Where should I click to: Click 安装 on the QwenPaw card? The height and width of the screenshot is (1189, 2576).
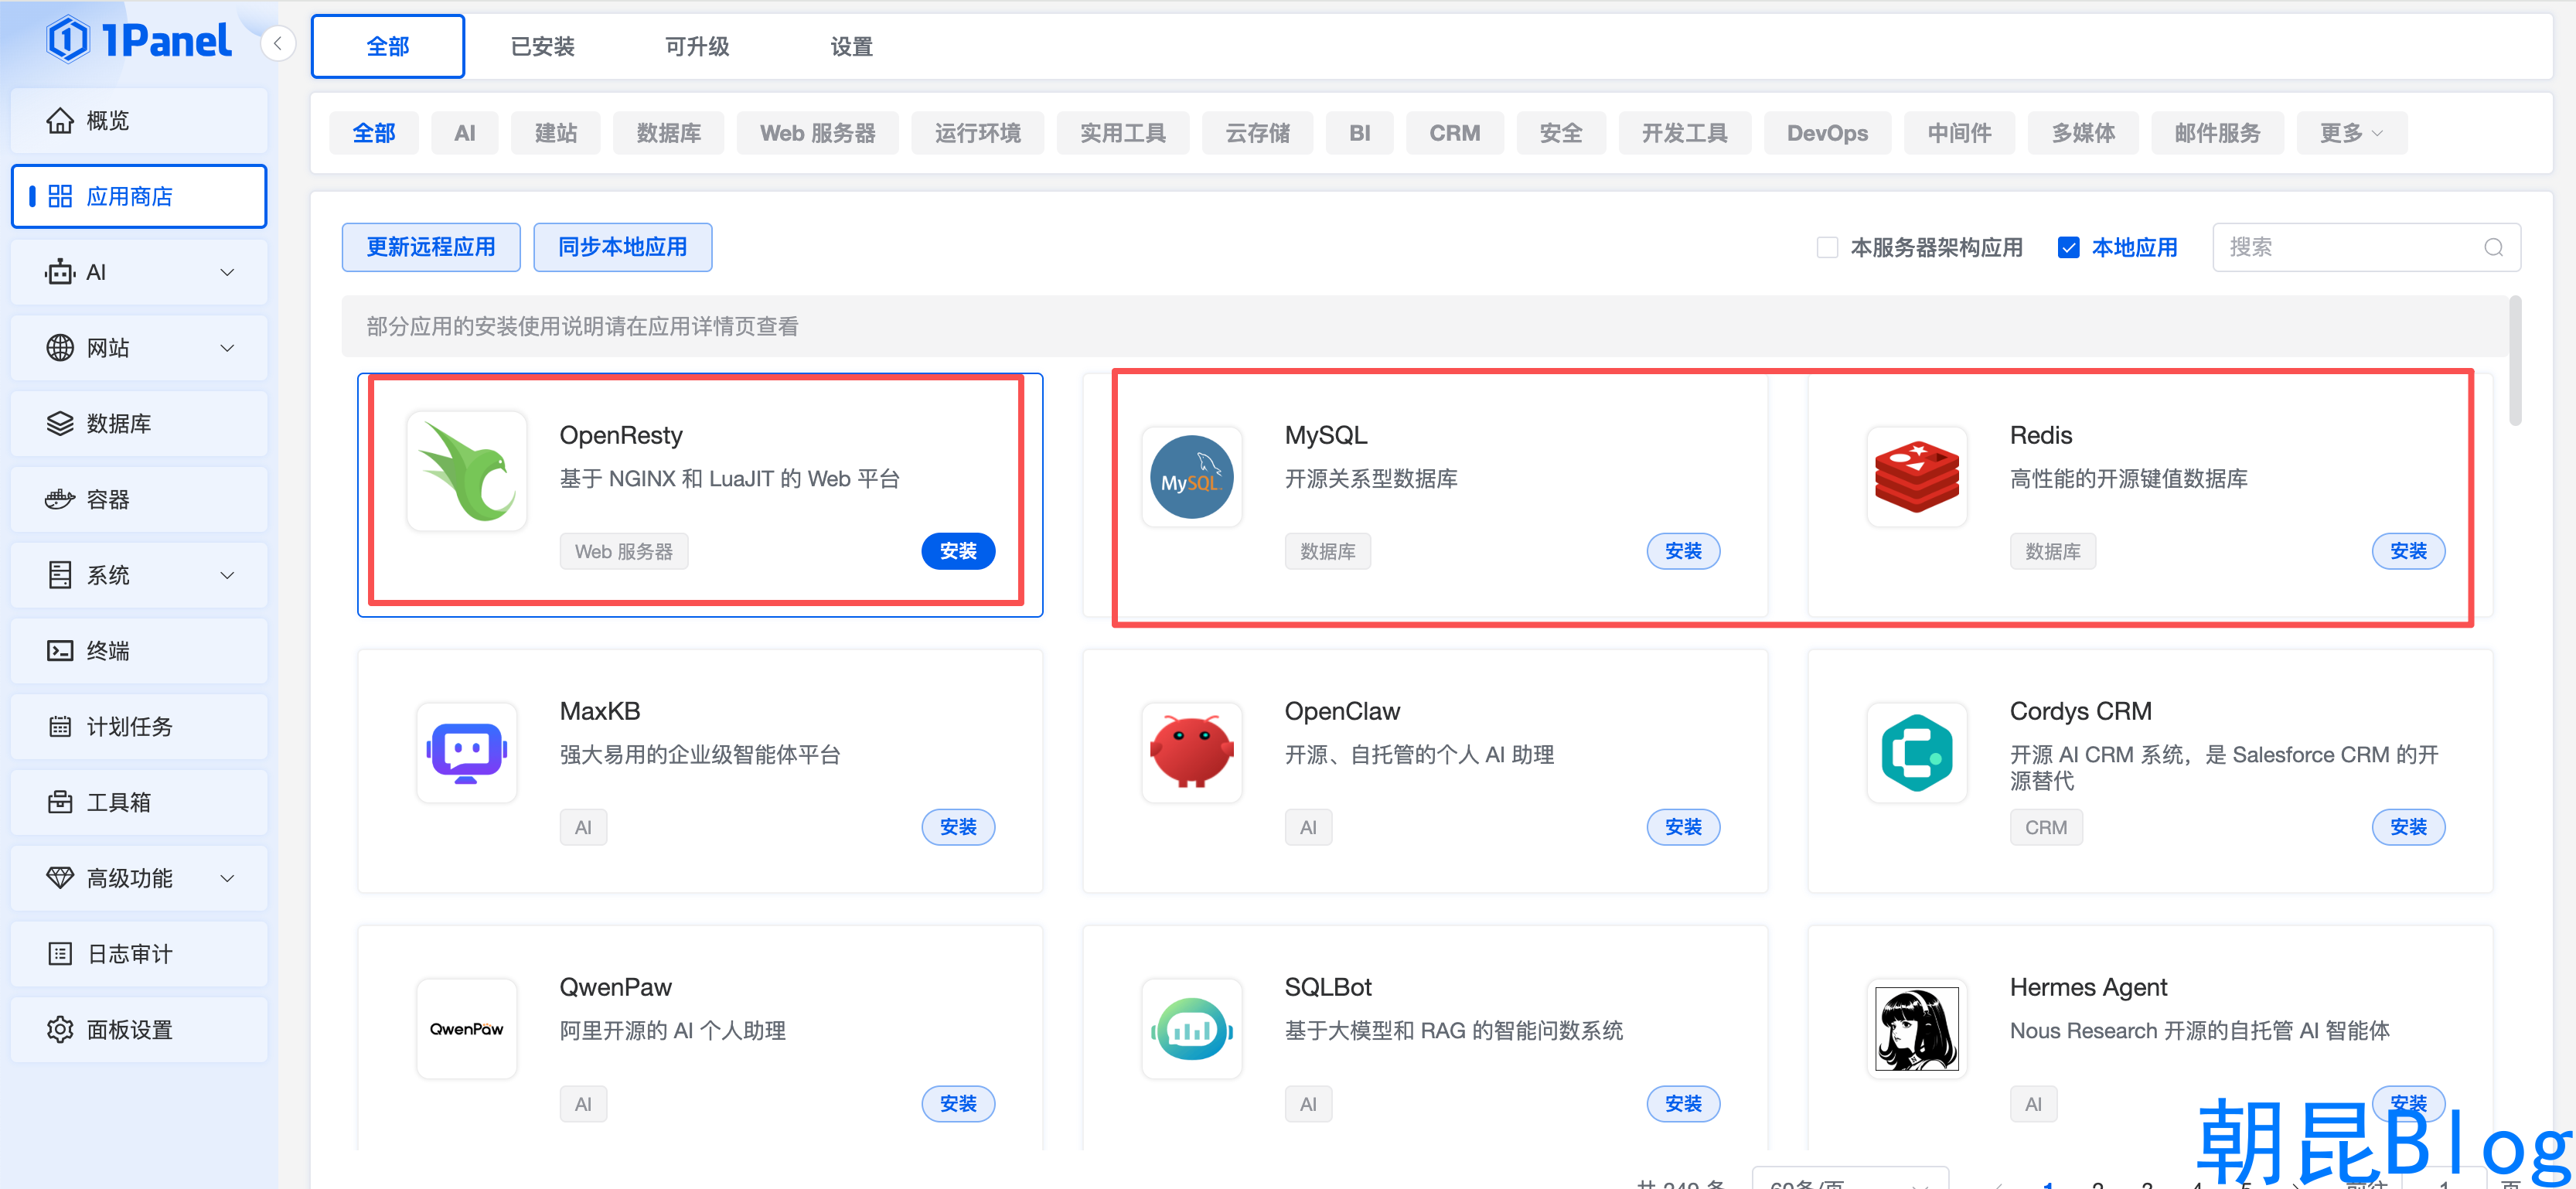pos(958,1104)
